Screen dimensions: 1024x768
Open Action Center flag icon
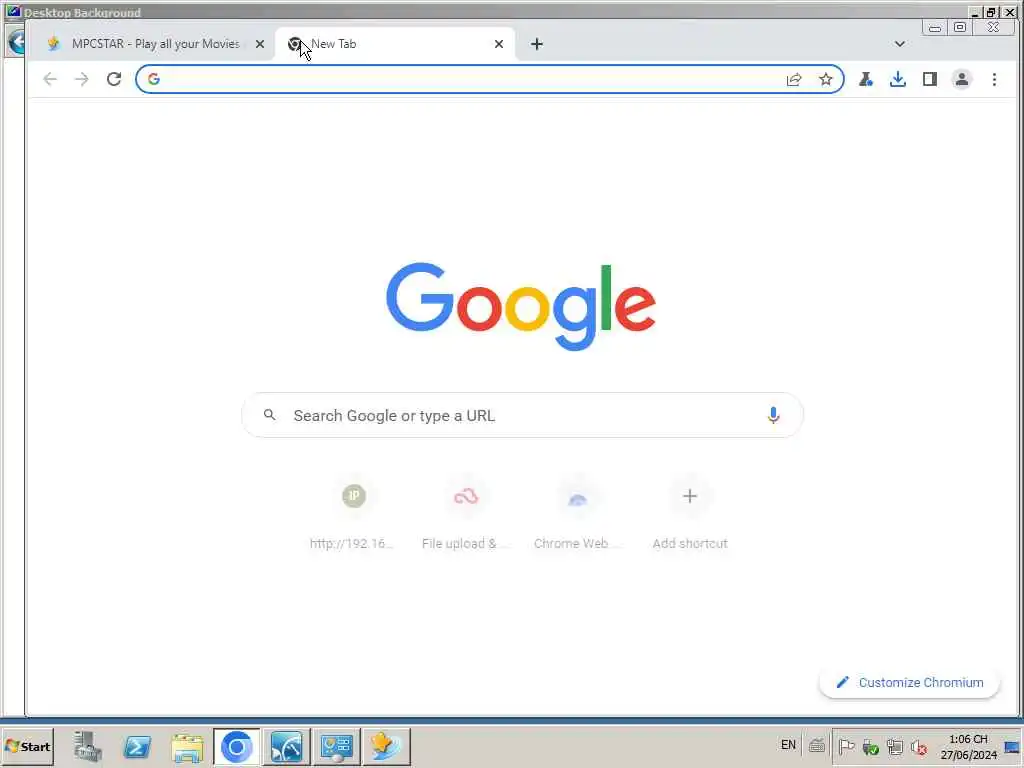pos(846,746)
